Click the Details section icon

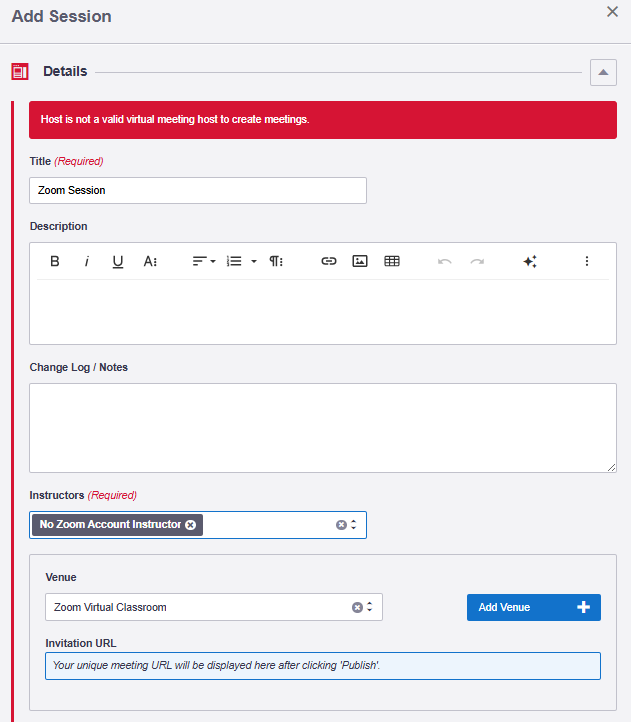[20, 72]
